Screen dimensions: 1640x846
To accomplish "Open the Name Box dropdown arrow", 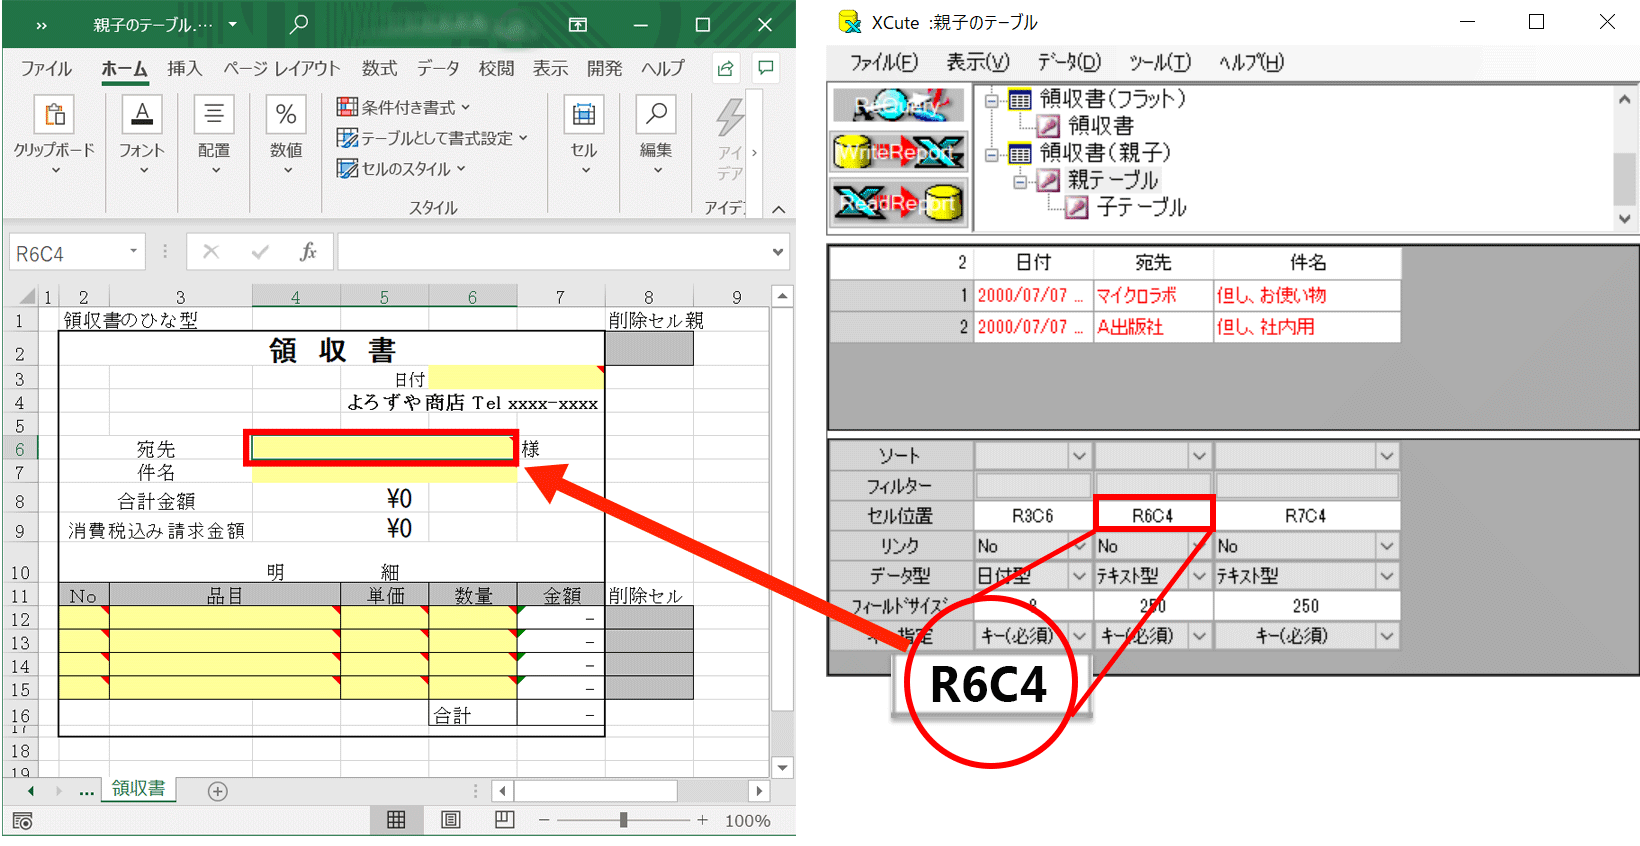I will [133, 251].
